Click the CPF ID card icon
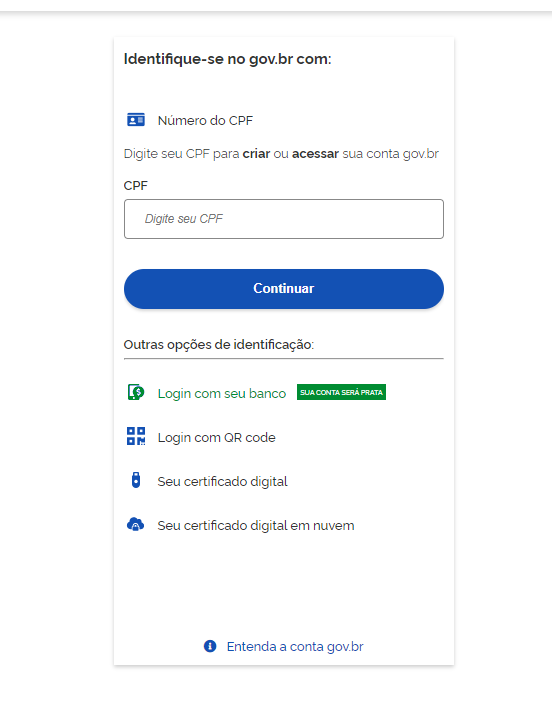The image size is (552, 705). coord(136,120)
